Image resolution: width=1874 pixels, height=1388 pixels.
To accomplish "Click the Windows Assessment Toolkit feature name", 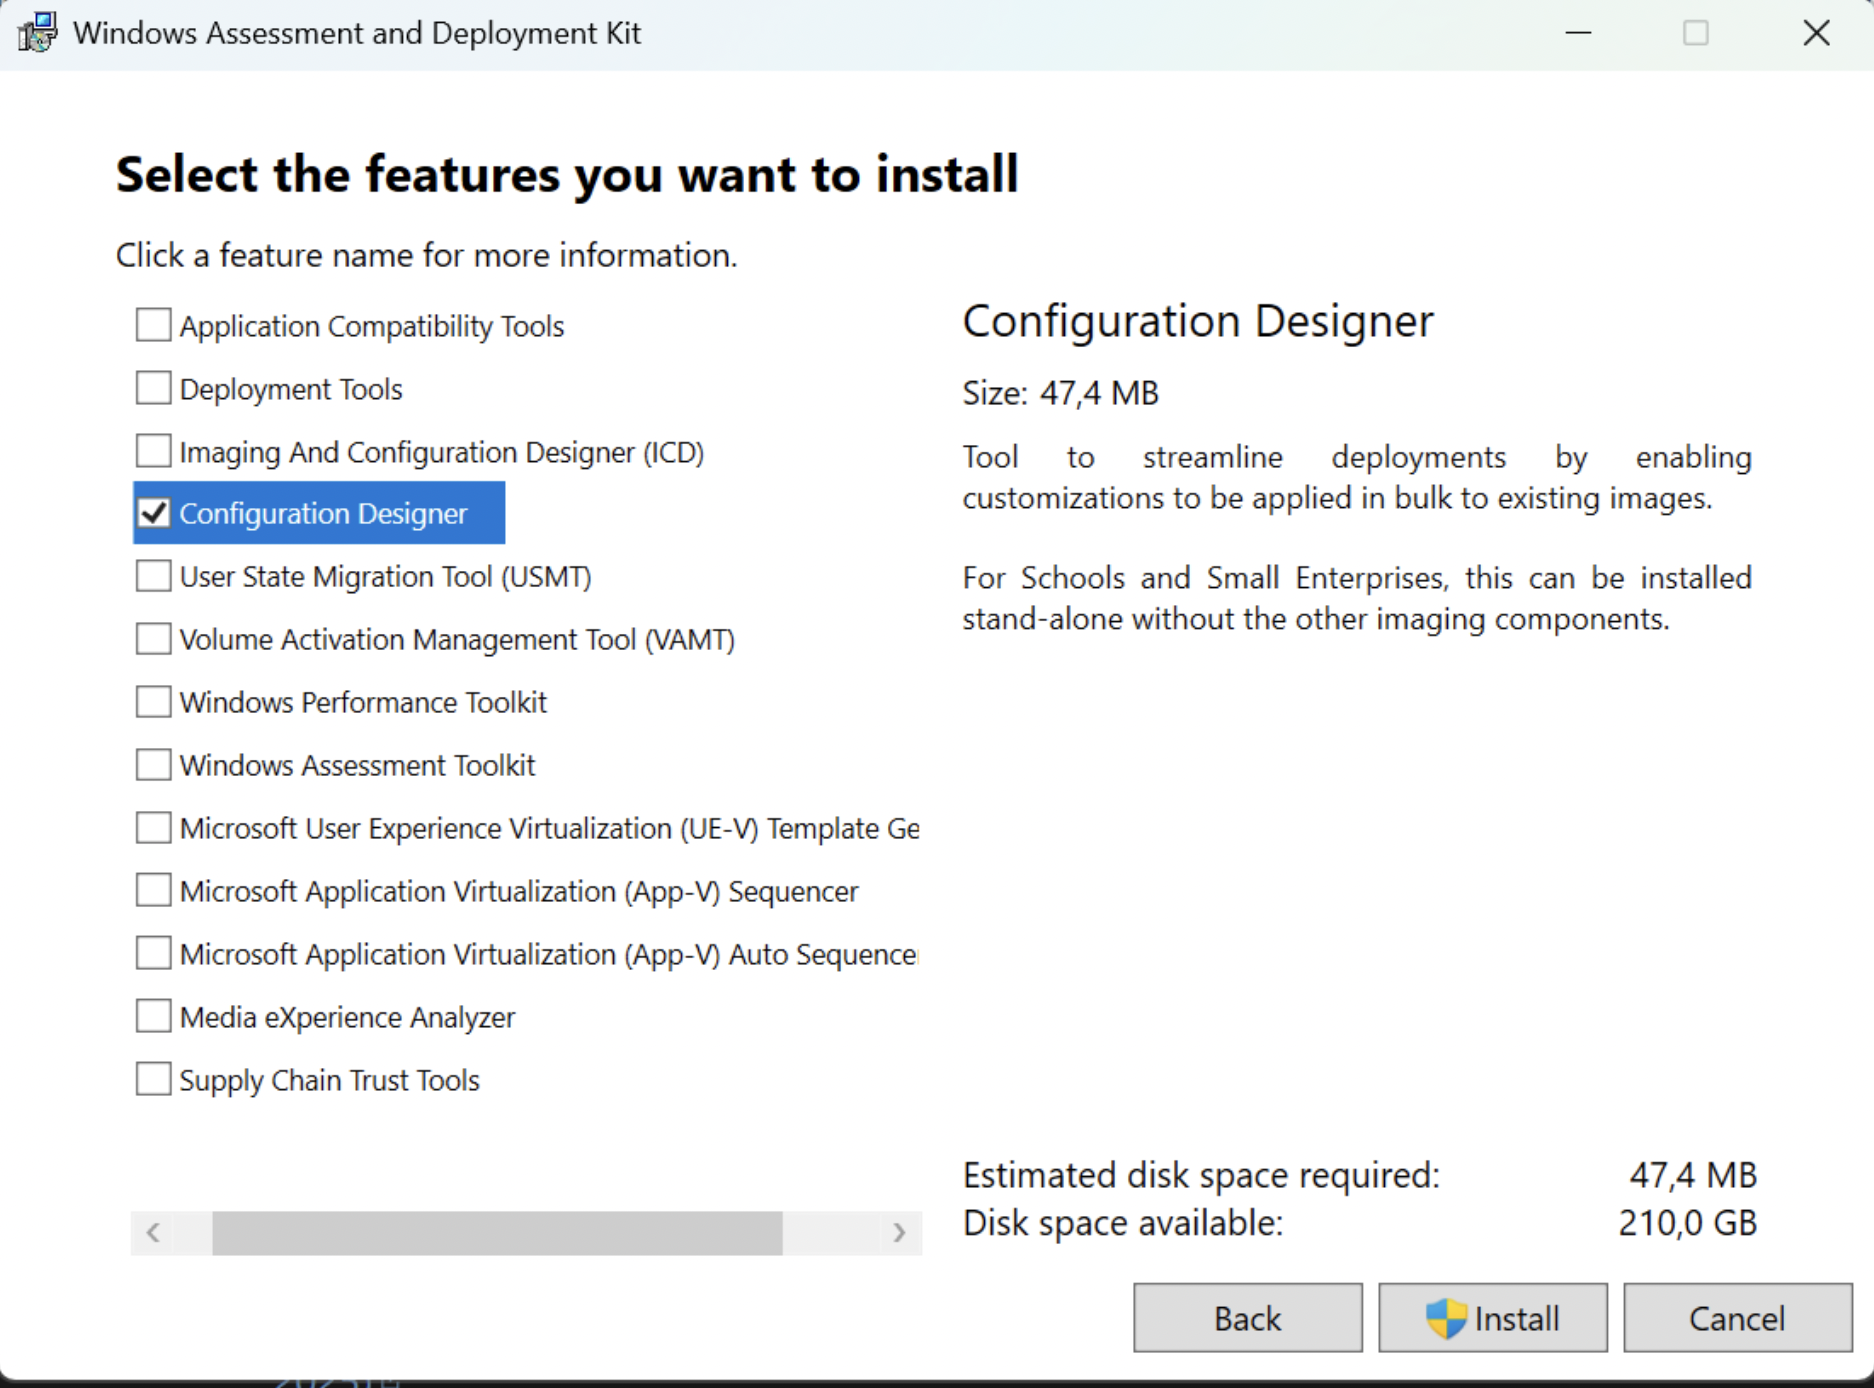I will [357, 766].
